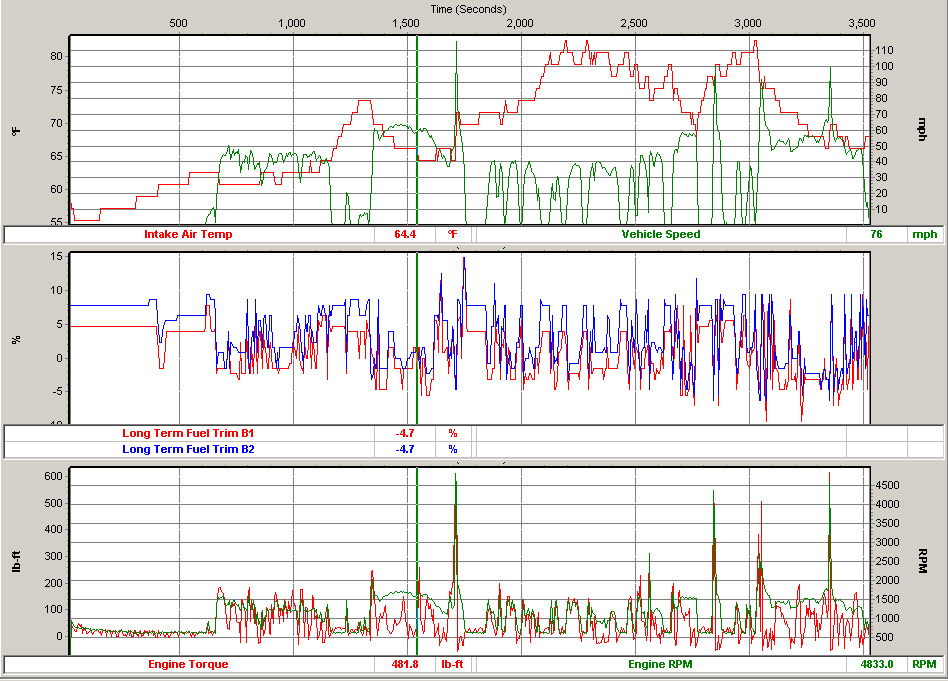Click the 3,000 tick on the time axis

click(747, 23)
